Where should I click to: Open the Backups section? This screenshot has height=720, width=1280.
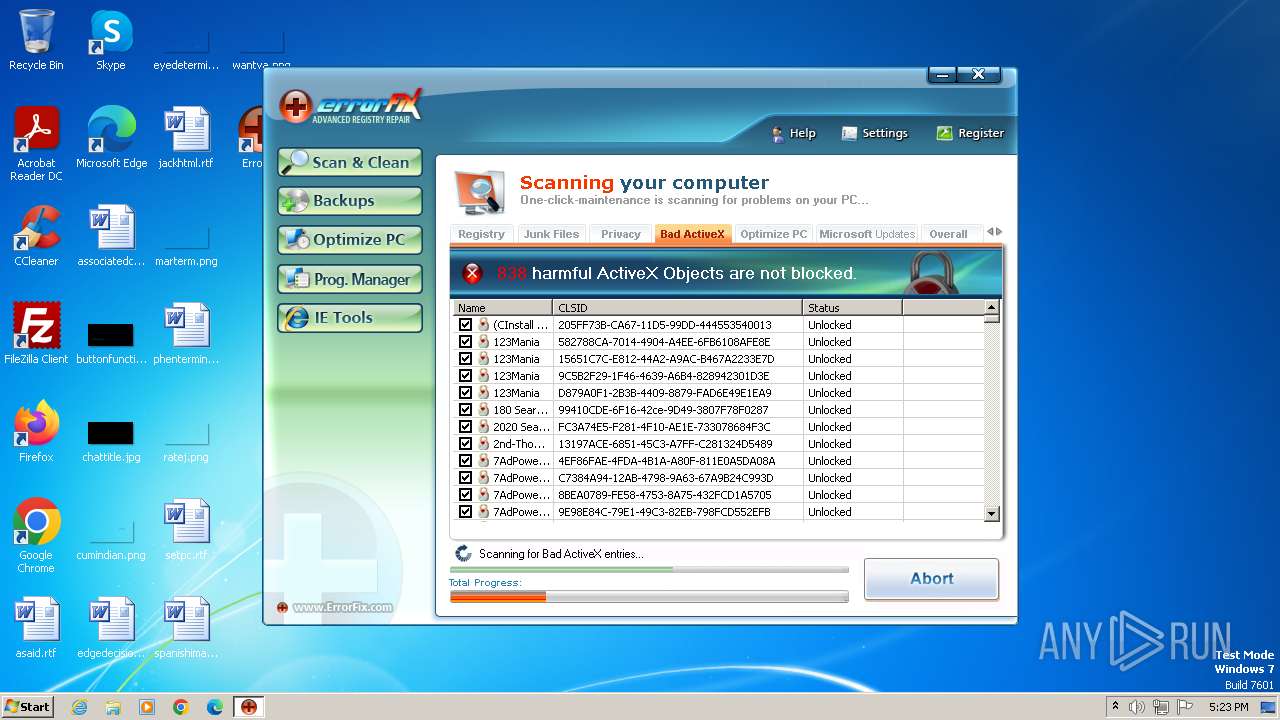(x=350, y=200)
